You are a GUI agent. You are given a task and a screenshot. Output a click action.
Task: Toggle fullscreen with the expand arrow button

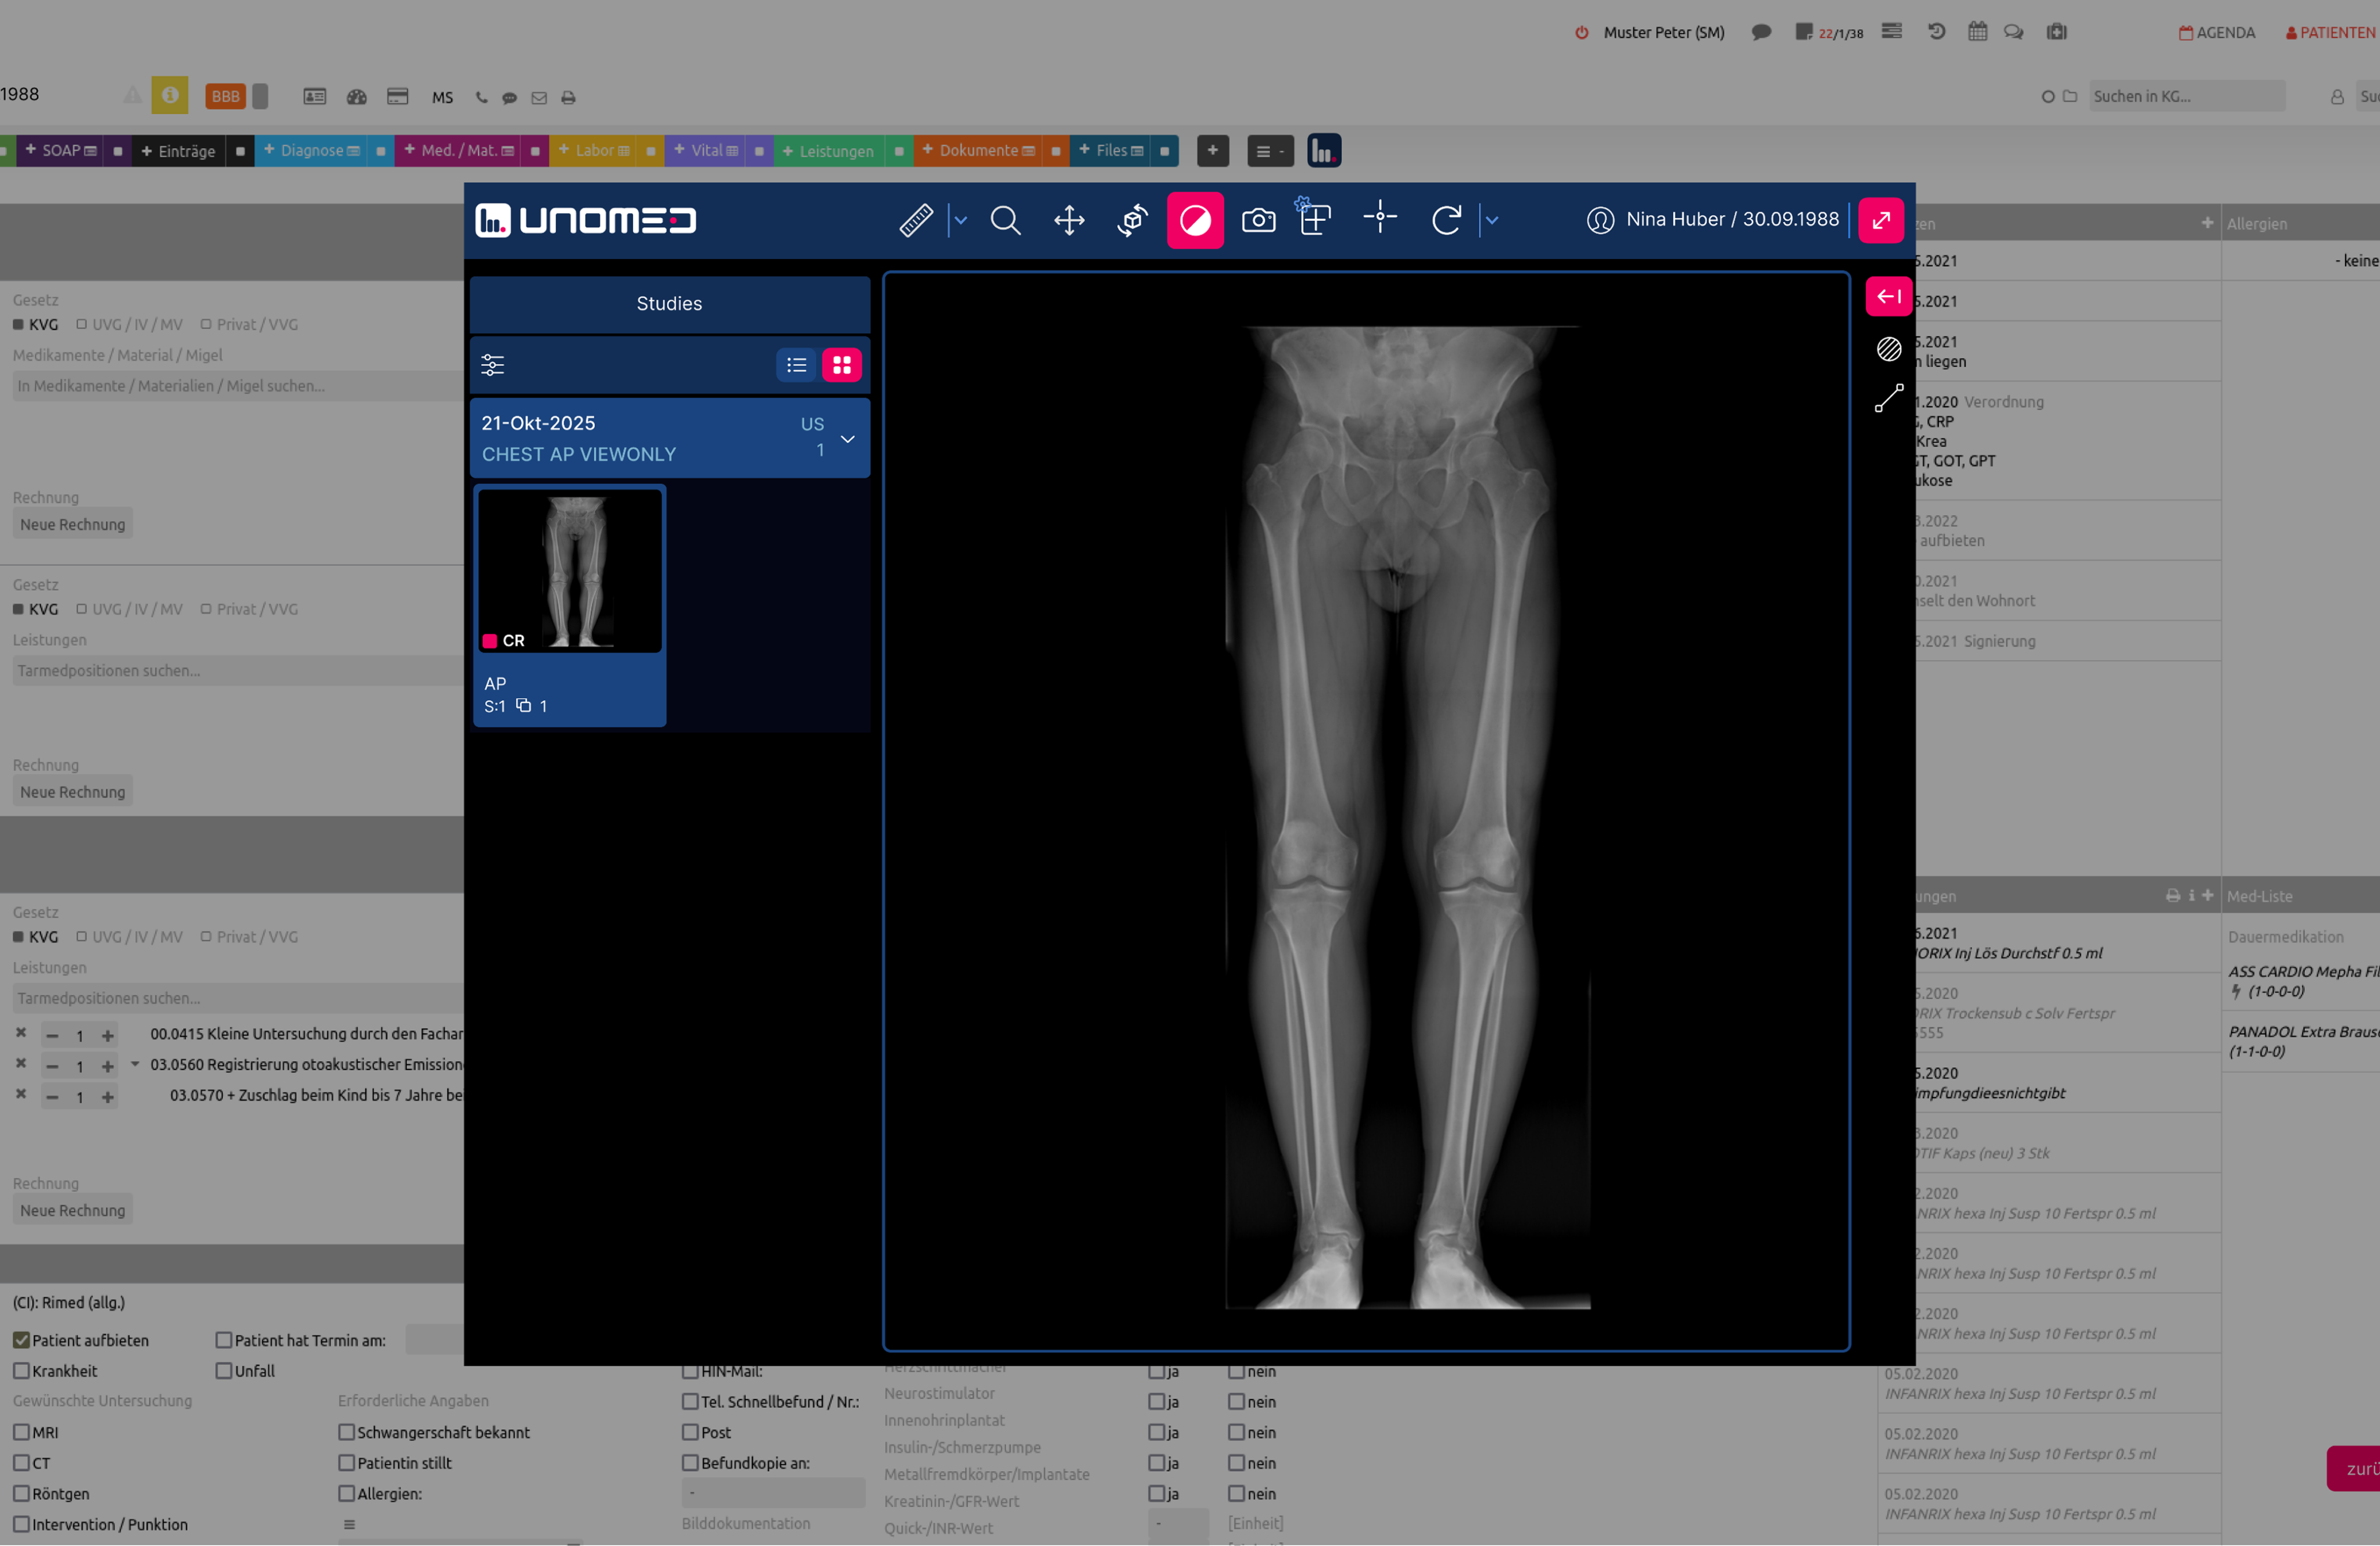(1880, 220)
